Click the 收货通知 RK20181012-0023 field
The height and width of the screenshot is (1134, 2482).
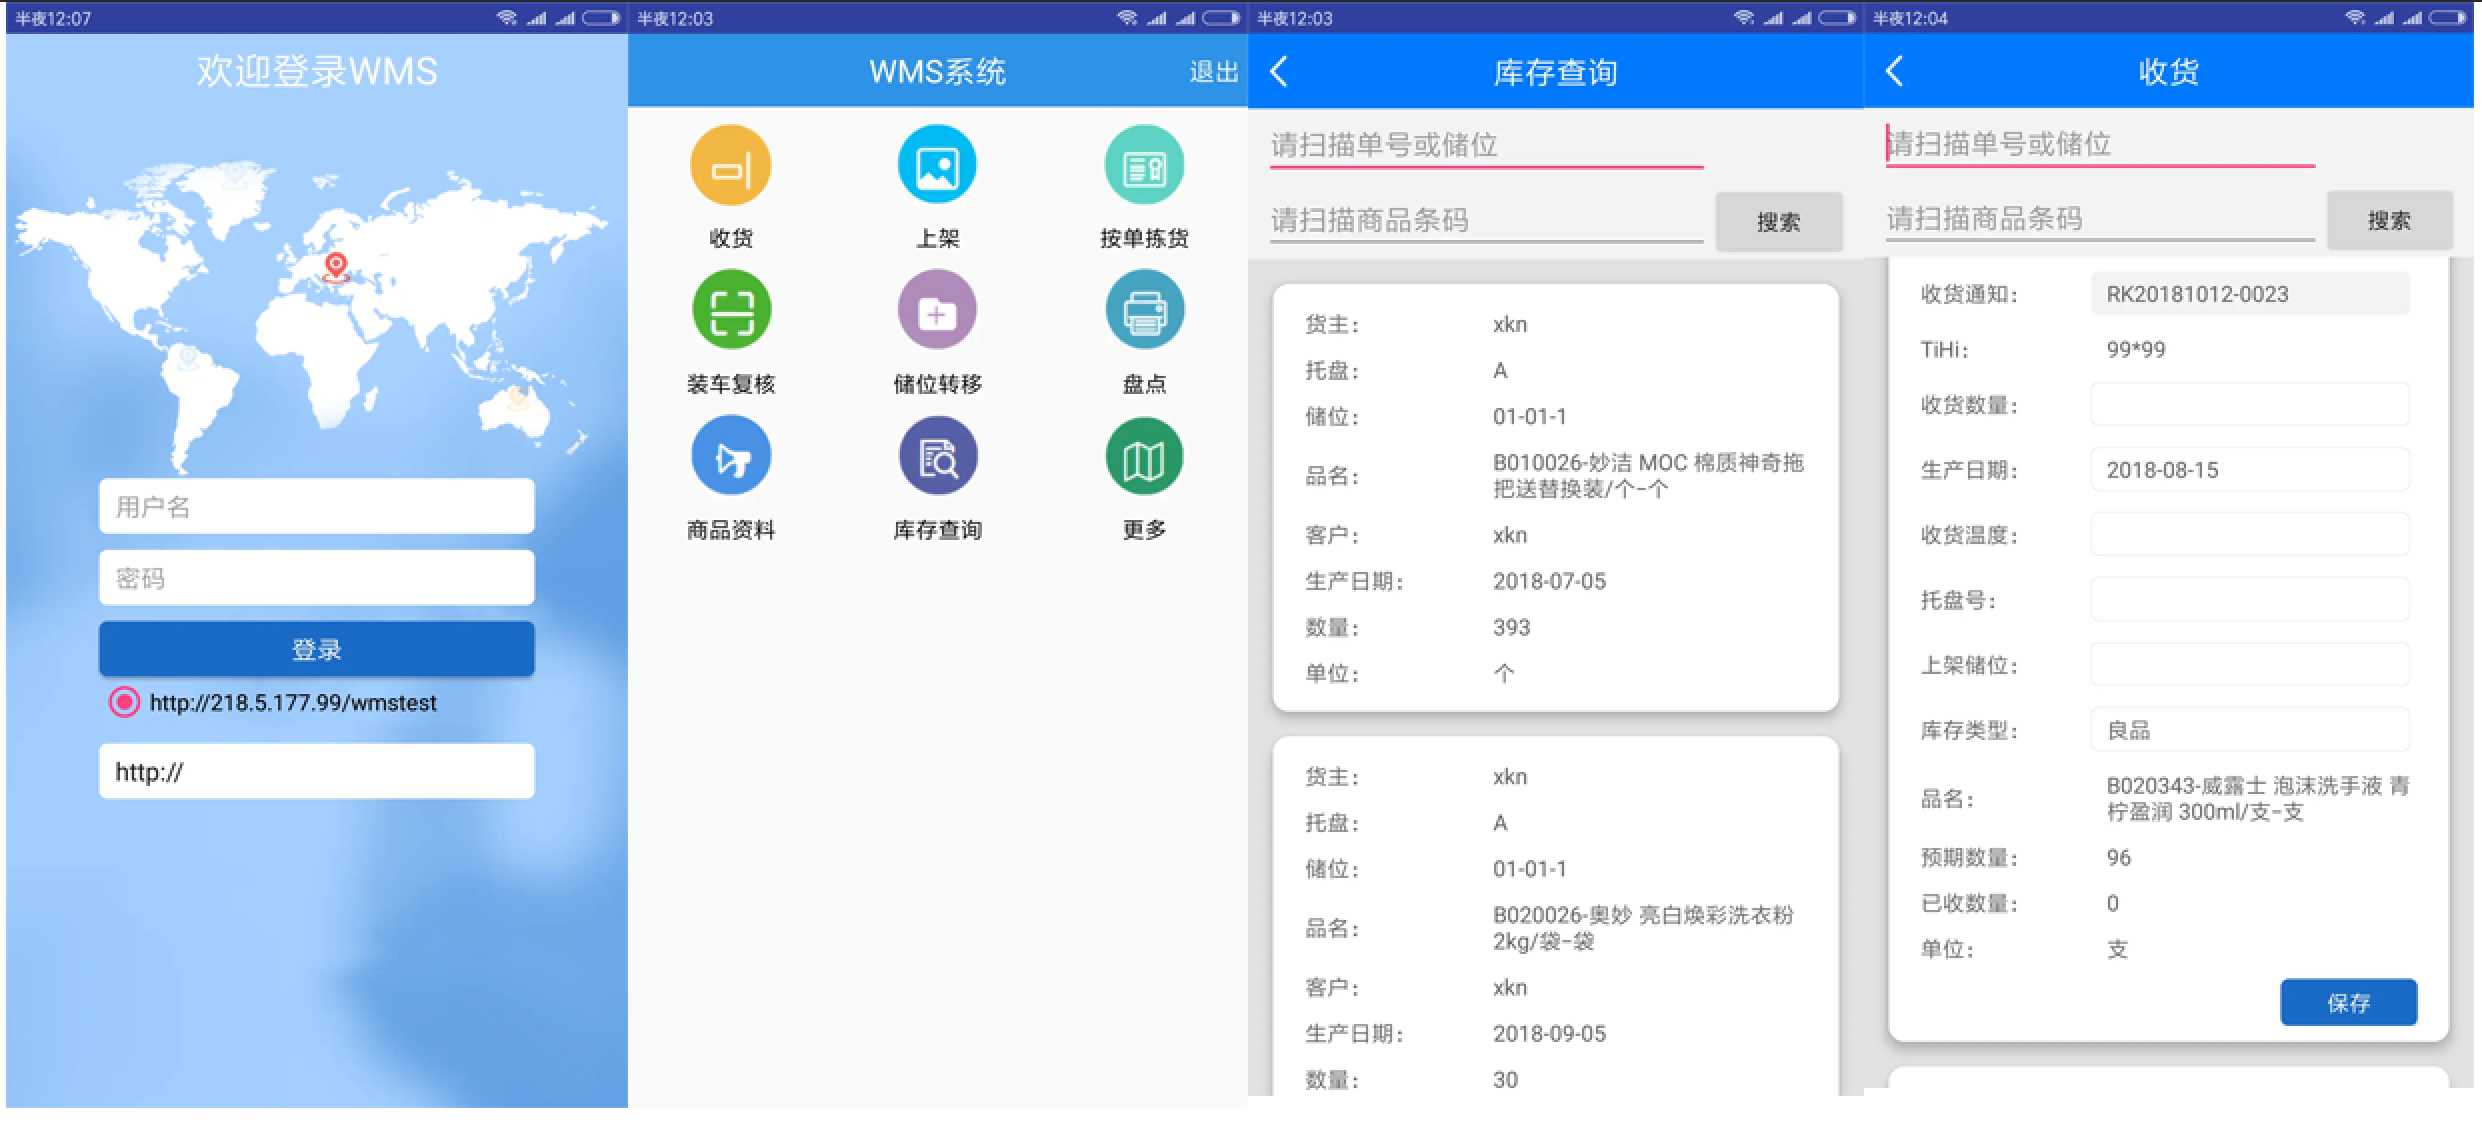point(2250,294)
